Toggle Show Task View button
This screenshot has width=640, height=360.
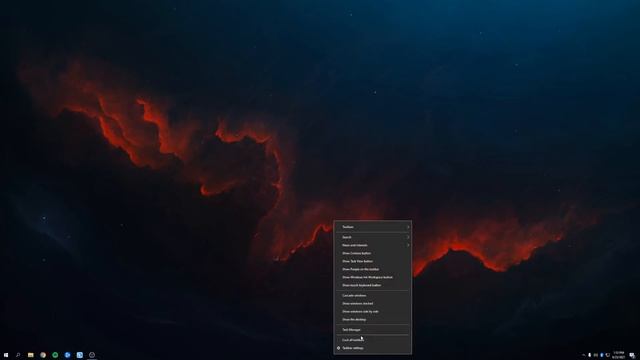[373, 261]
